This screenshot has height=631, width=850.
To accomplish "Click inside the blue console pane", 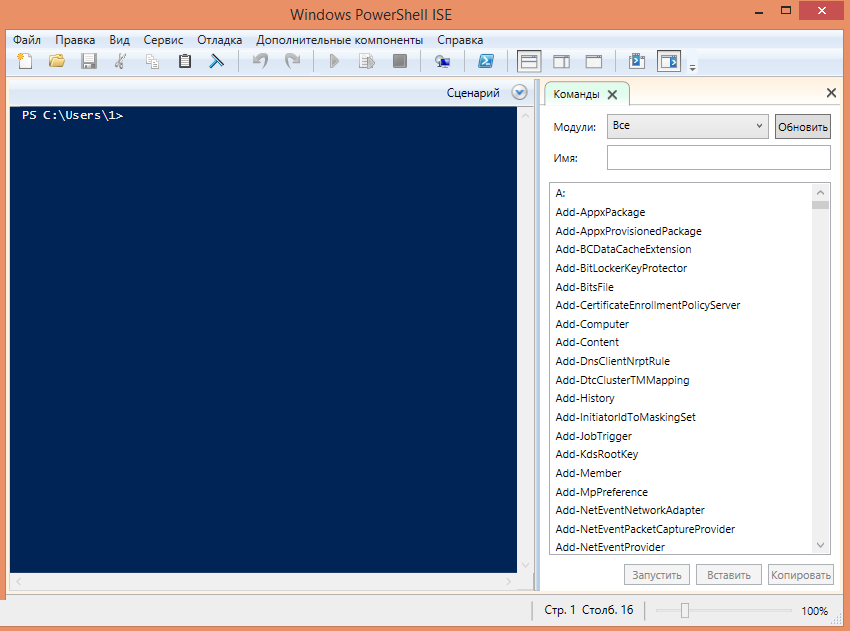I will pos(263,340).
